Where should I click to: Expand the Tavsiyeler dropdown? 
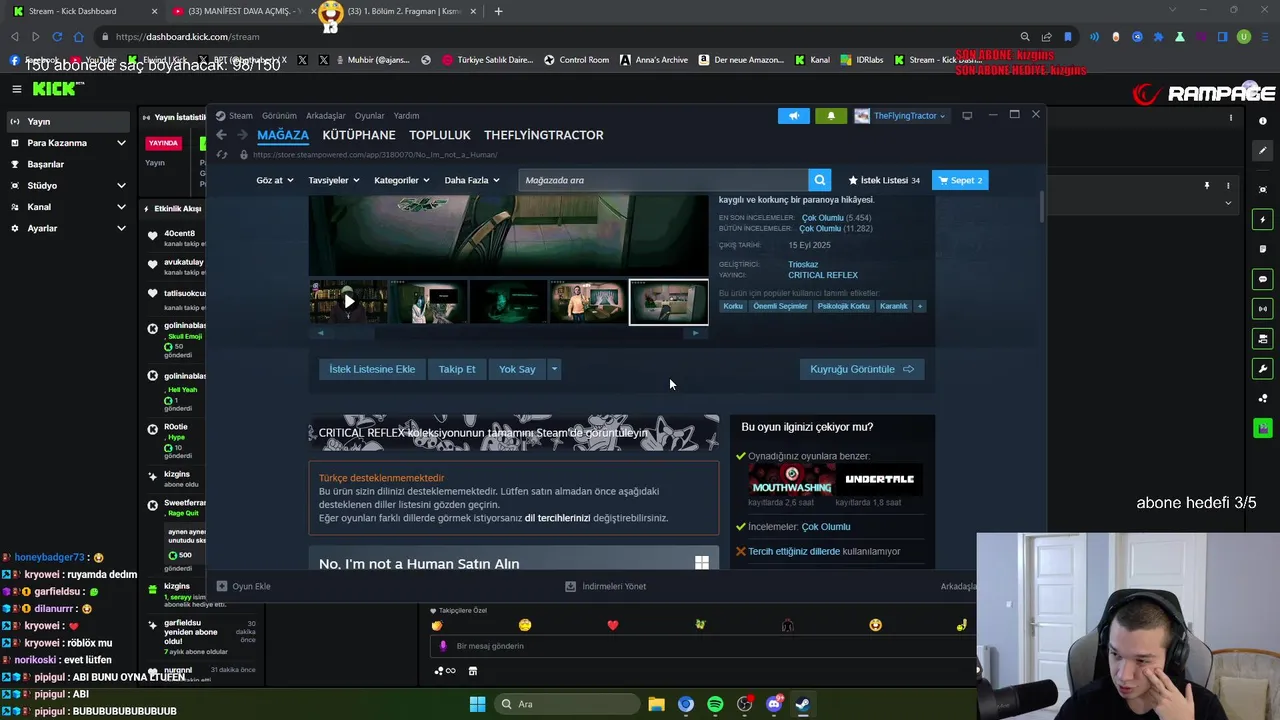334,180
